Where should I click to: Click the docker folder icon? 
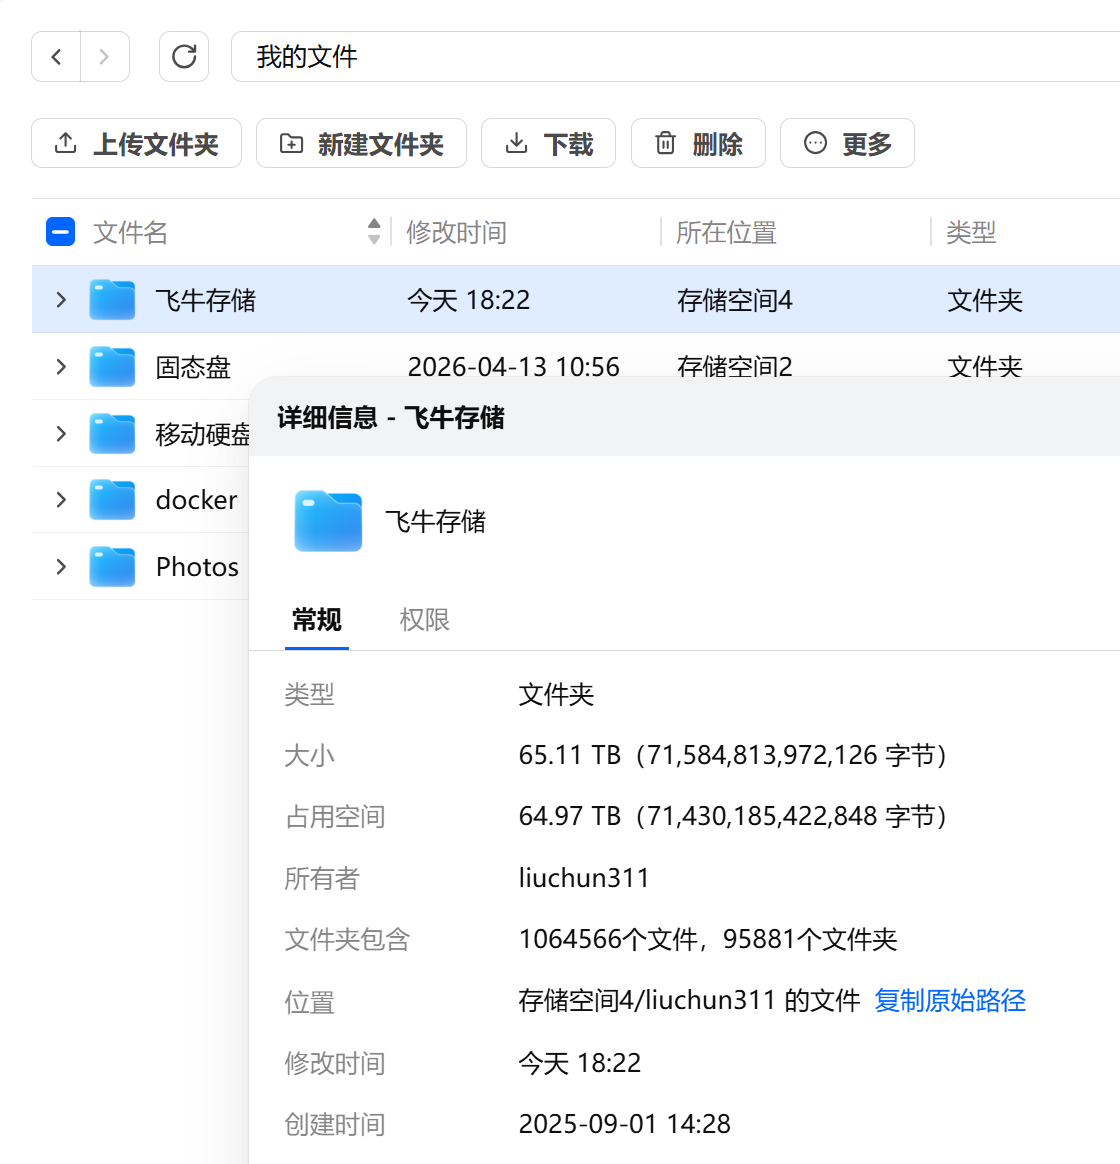(x=112, y=499)
